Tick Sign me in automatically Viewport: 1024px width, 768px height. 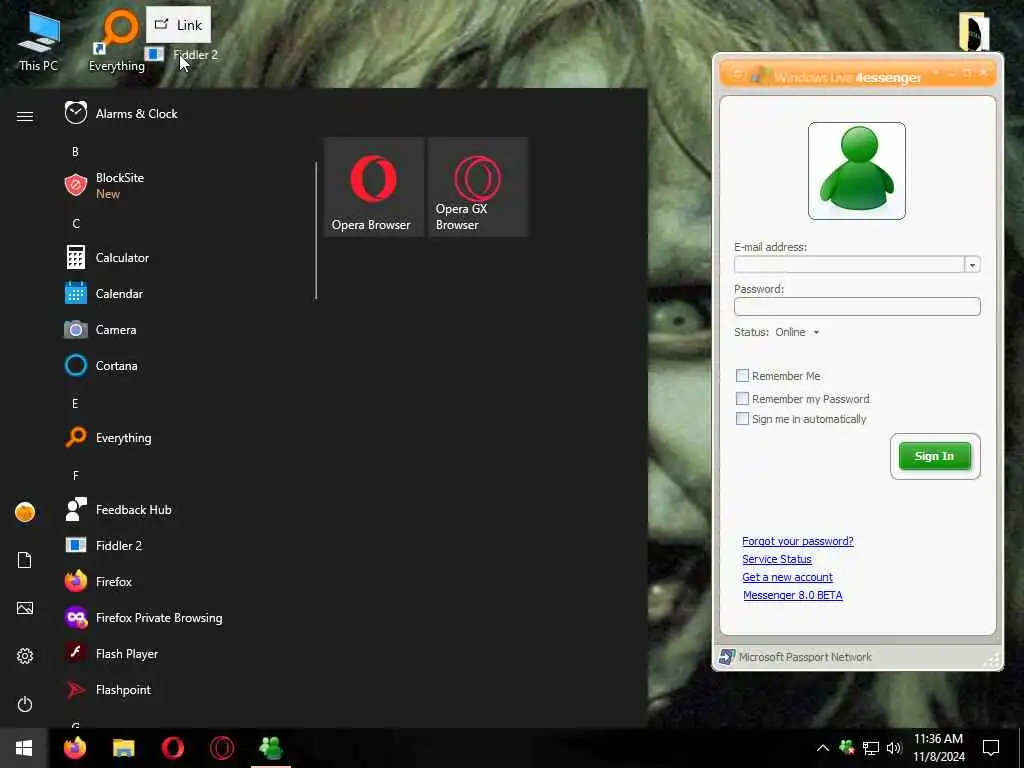click(x=742, y=419)
